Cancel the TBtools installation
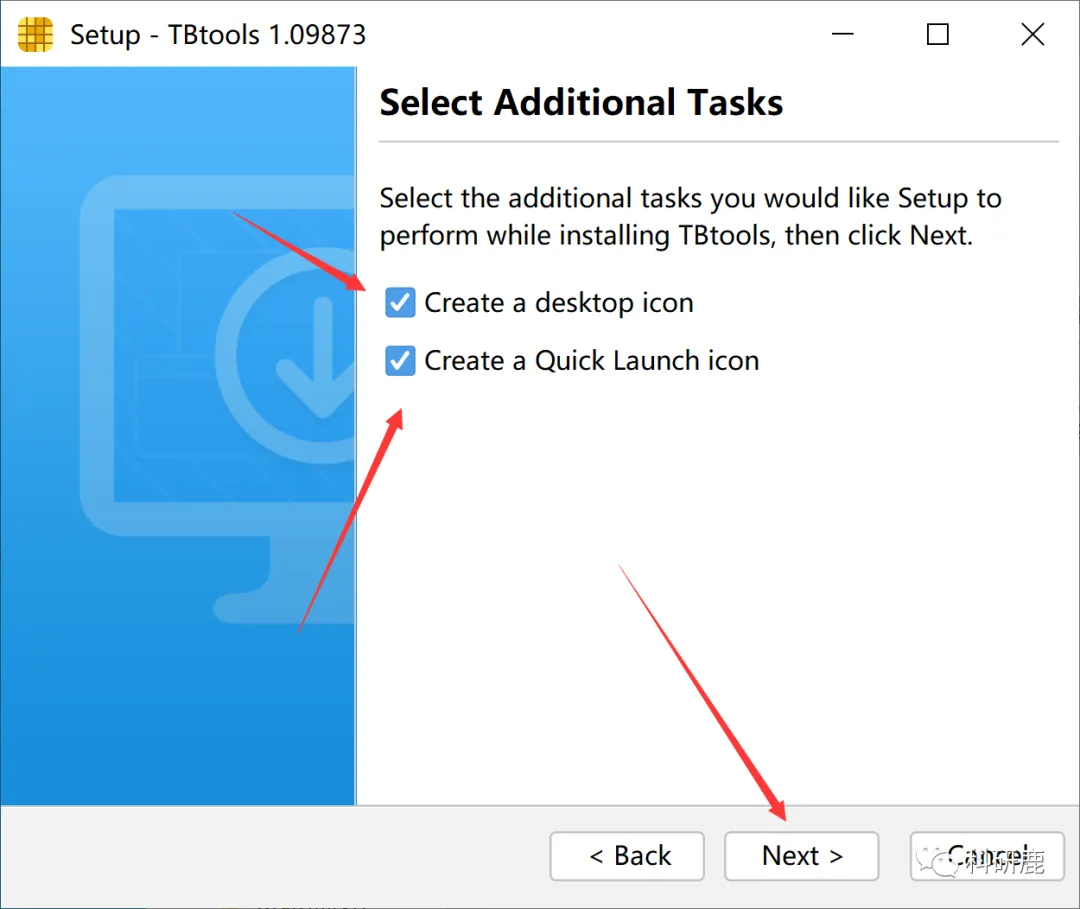 coord(987,856)
